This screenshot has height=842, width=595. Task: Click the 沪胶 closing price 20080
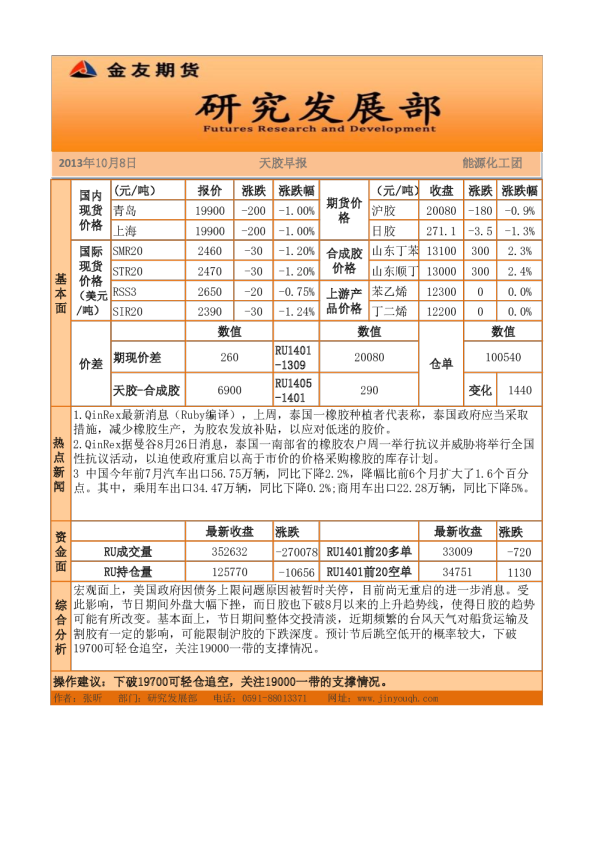pos(441,211)
